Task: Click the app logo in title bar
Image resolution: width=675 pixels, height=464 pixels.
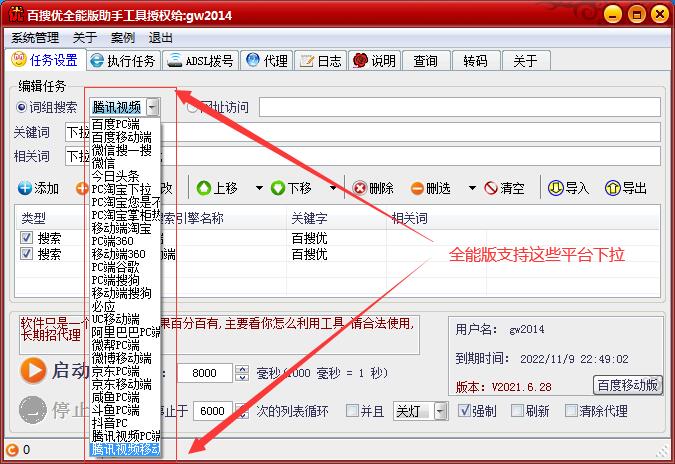Action: pyautogui.click(x=15, y=14)
